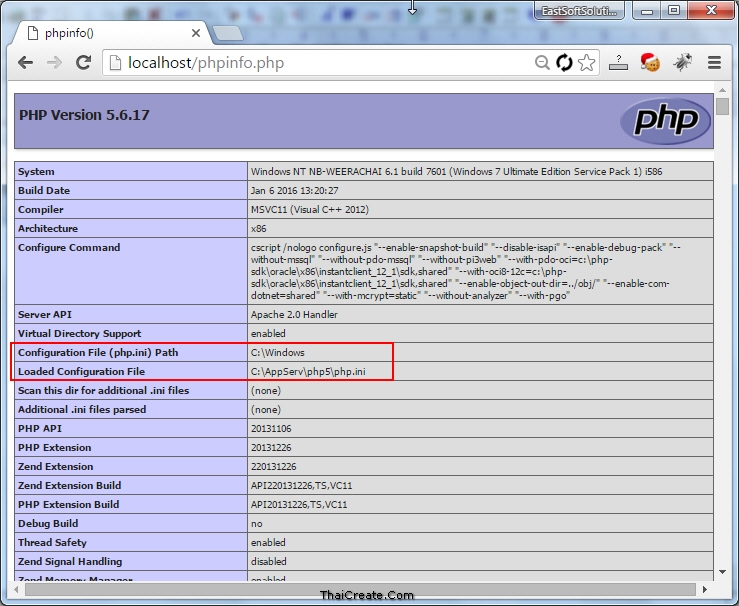Close the phpinfo() tab

196,33
